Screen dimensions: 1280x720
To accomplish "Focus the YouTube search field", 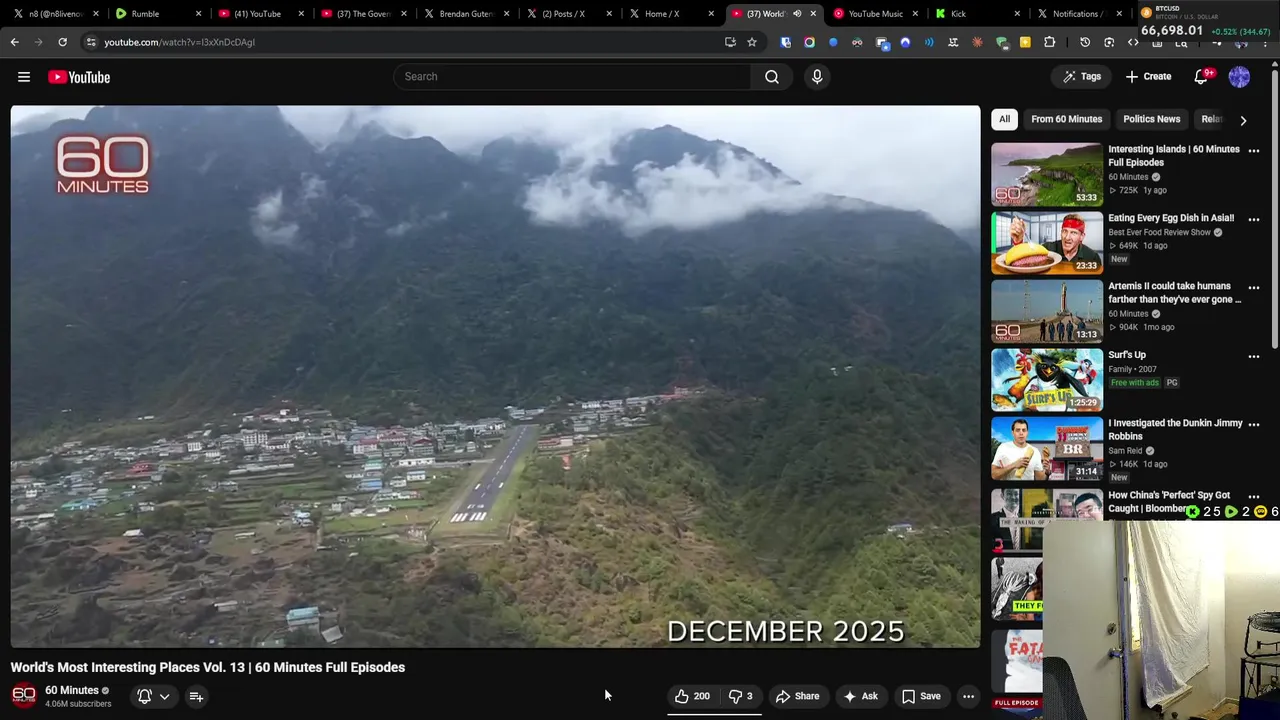I will click(572, 77).
